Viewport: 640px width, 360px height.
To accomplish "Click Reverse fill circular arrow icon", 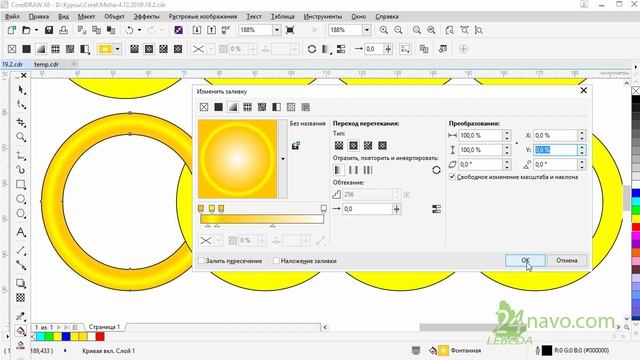I will pos(436,170).
